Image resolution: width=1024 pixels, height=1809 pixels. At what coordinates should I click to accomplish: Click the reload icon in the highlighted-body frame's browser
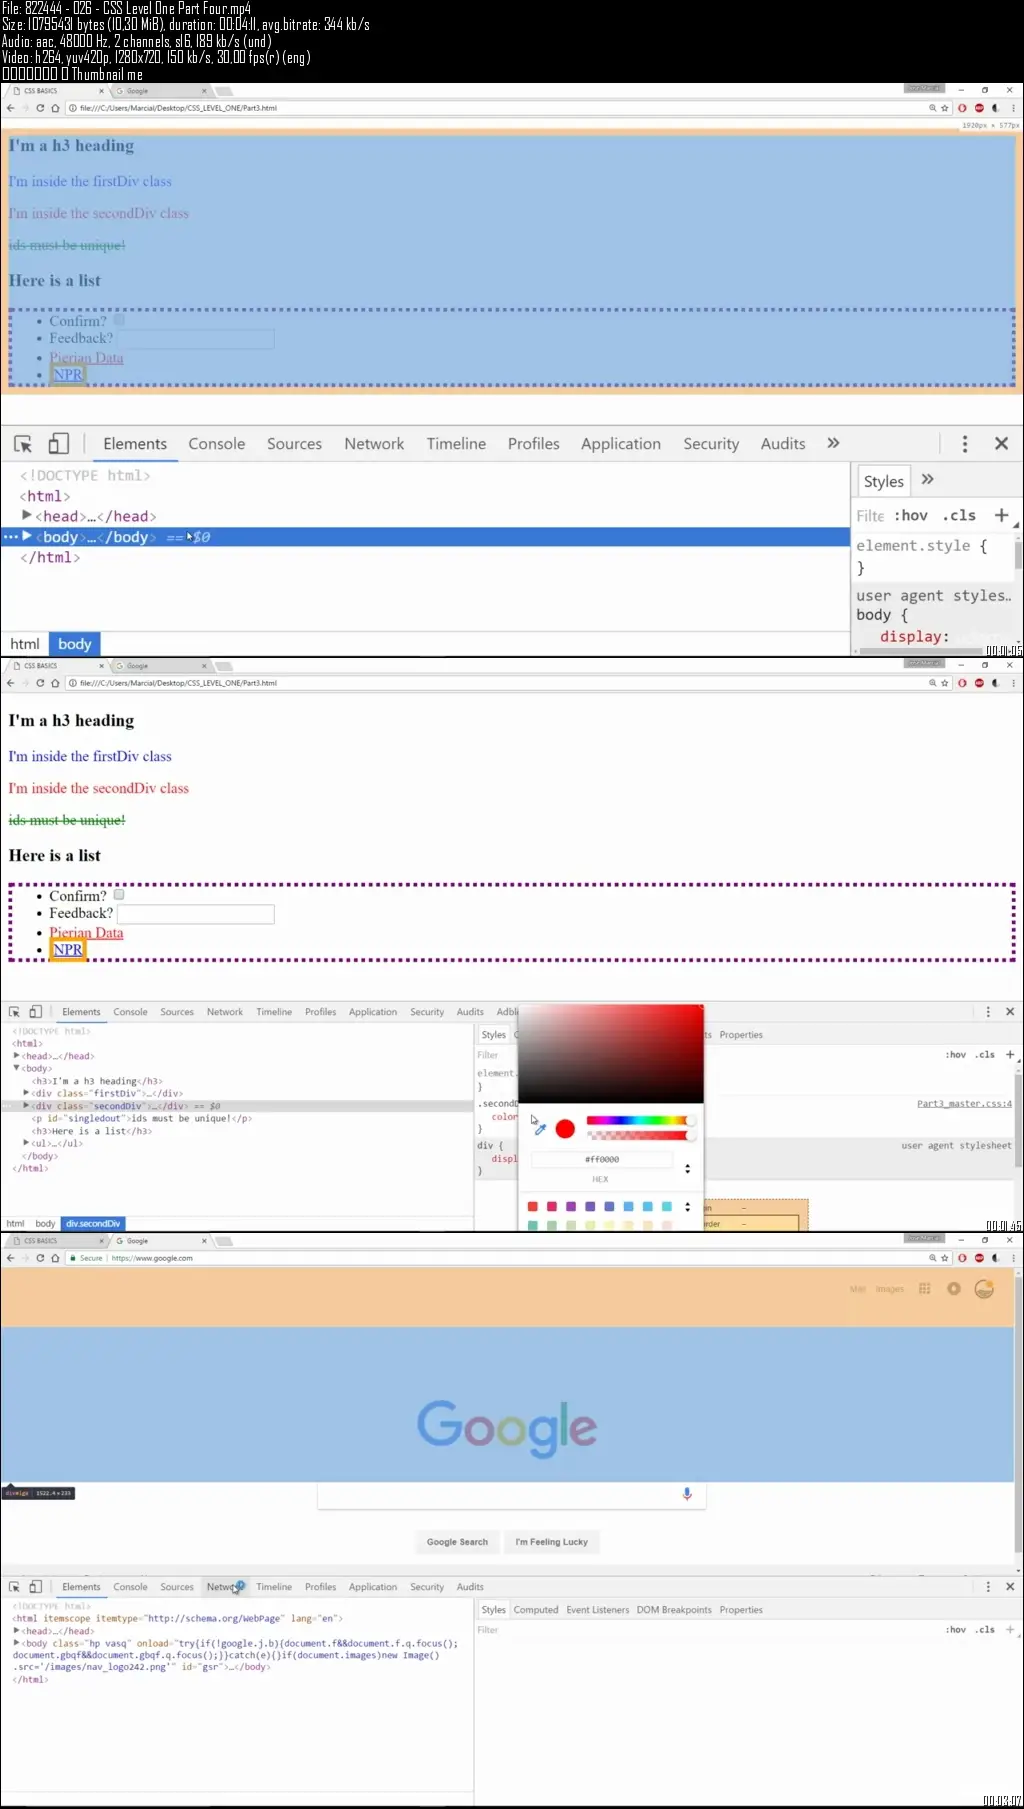click(x=40, y=108)
